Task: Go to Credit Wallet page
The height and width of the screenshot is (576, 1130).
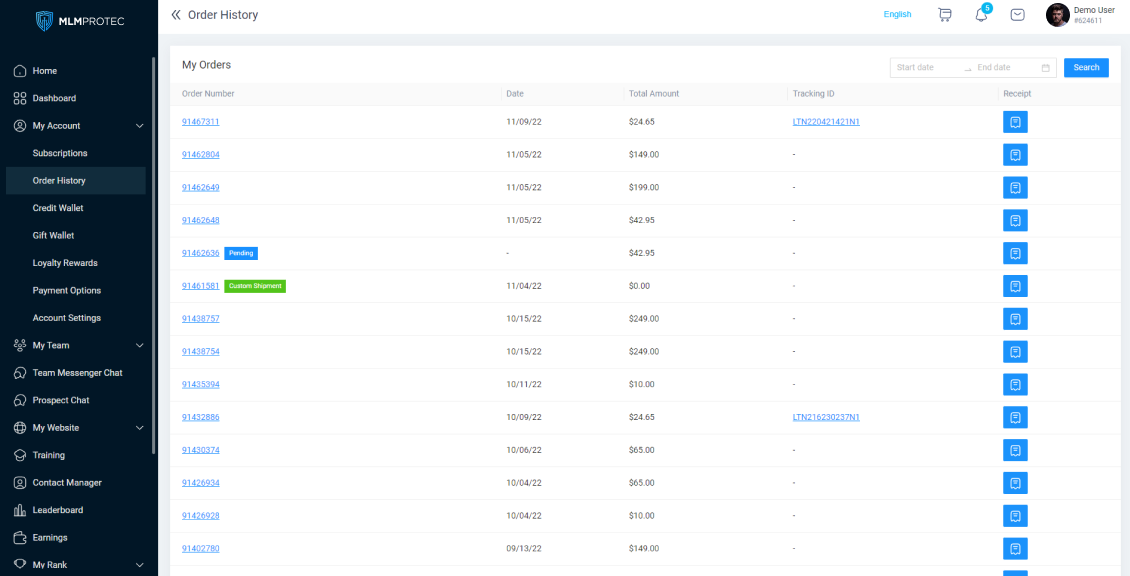Action: point(58,208)
